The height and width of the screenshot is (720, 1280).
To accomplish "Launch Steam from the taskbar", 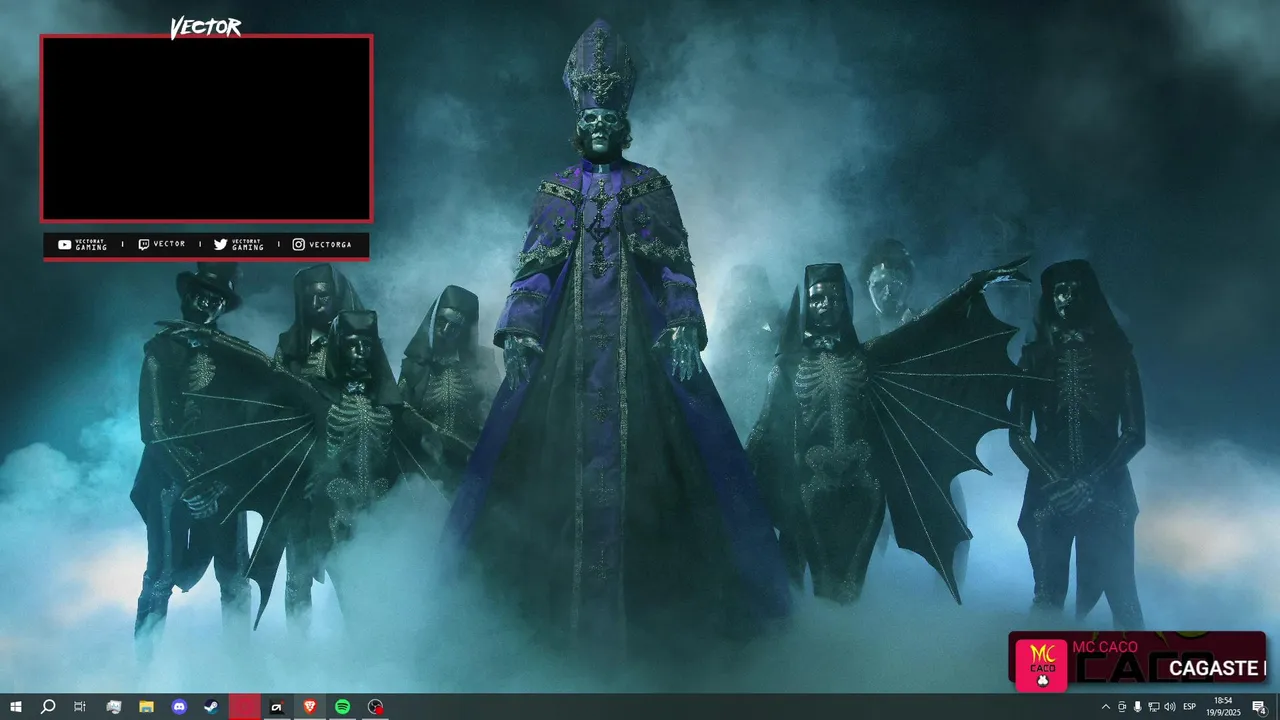I will pos(212,707).
